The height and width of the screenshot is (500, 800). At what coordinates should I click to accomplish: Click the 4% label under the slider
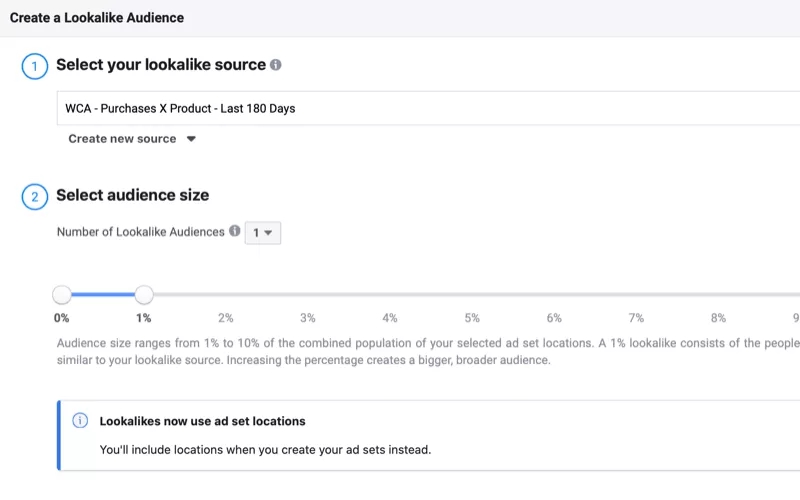click(390, 318)
